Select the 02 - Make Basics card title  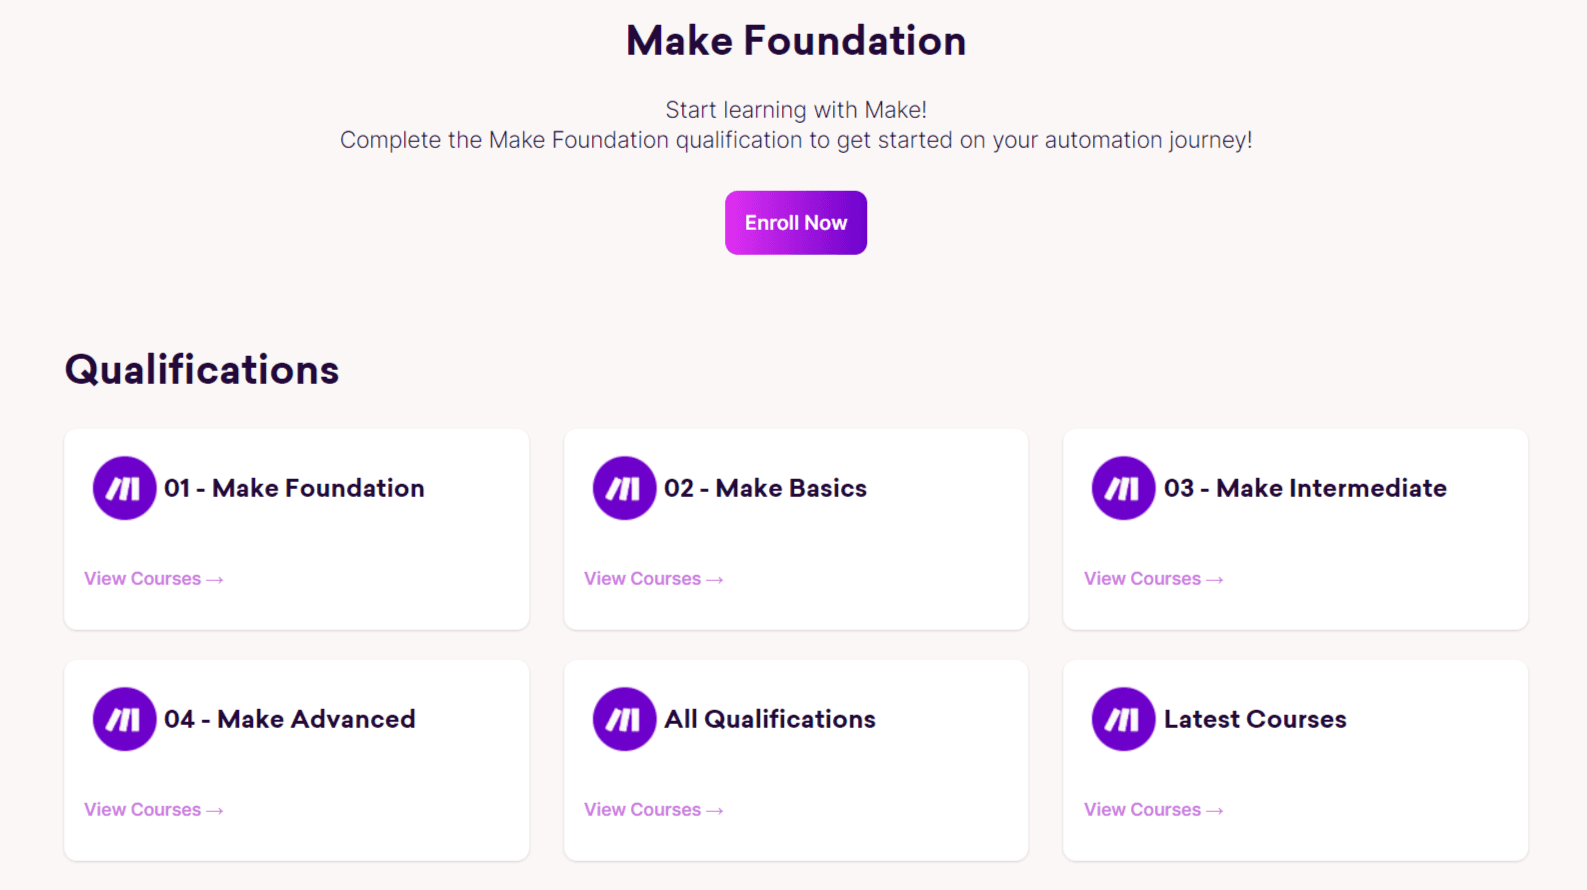click(x=766, y=488)
